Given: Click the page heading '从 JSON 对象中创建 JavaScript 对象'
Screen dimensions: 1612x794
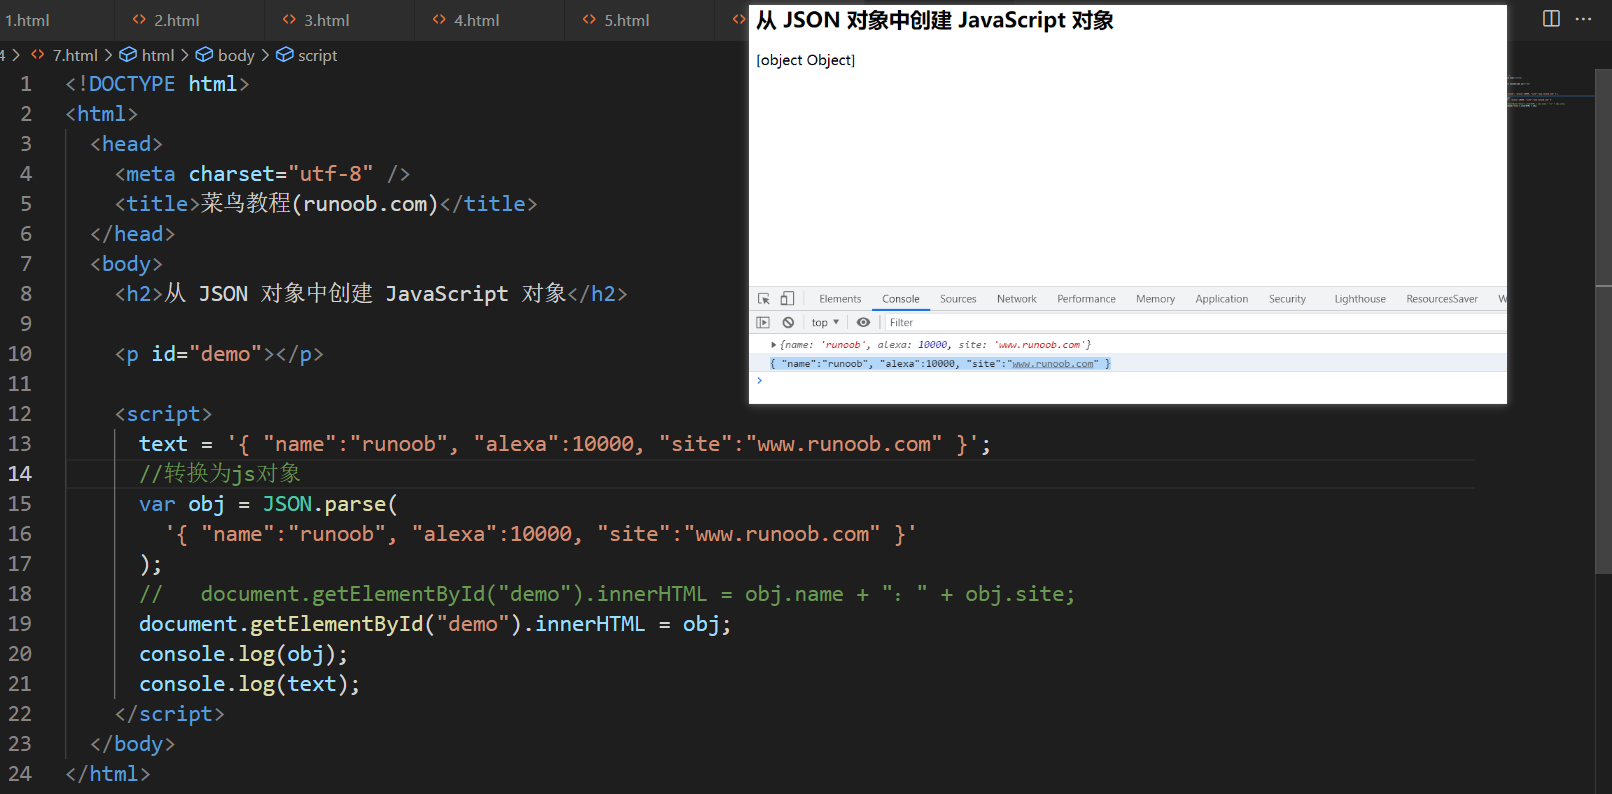Looking at the screenshot, I should (935, 20).
